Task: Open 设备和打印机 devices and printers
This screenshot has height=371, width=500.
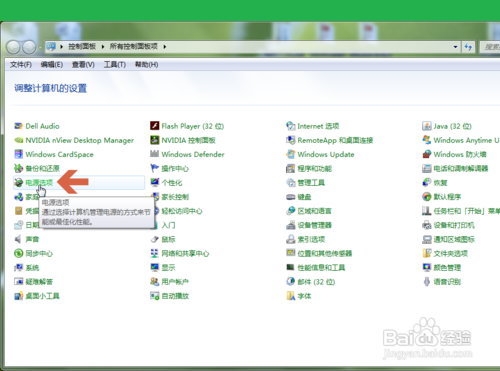Action: (454, 225)
